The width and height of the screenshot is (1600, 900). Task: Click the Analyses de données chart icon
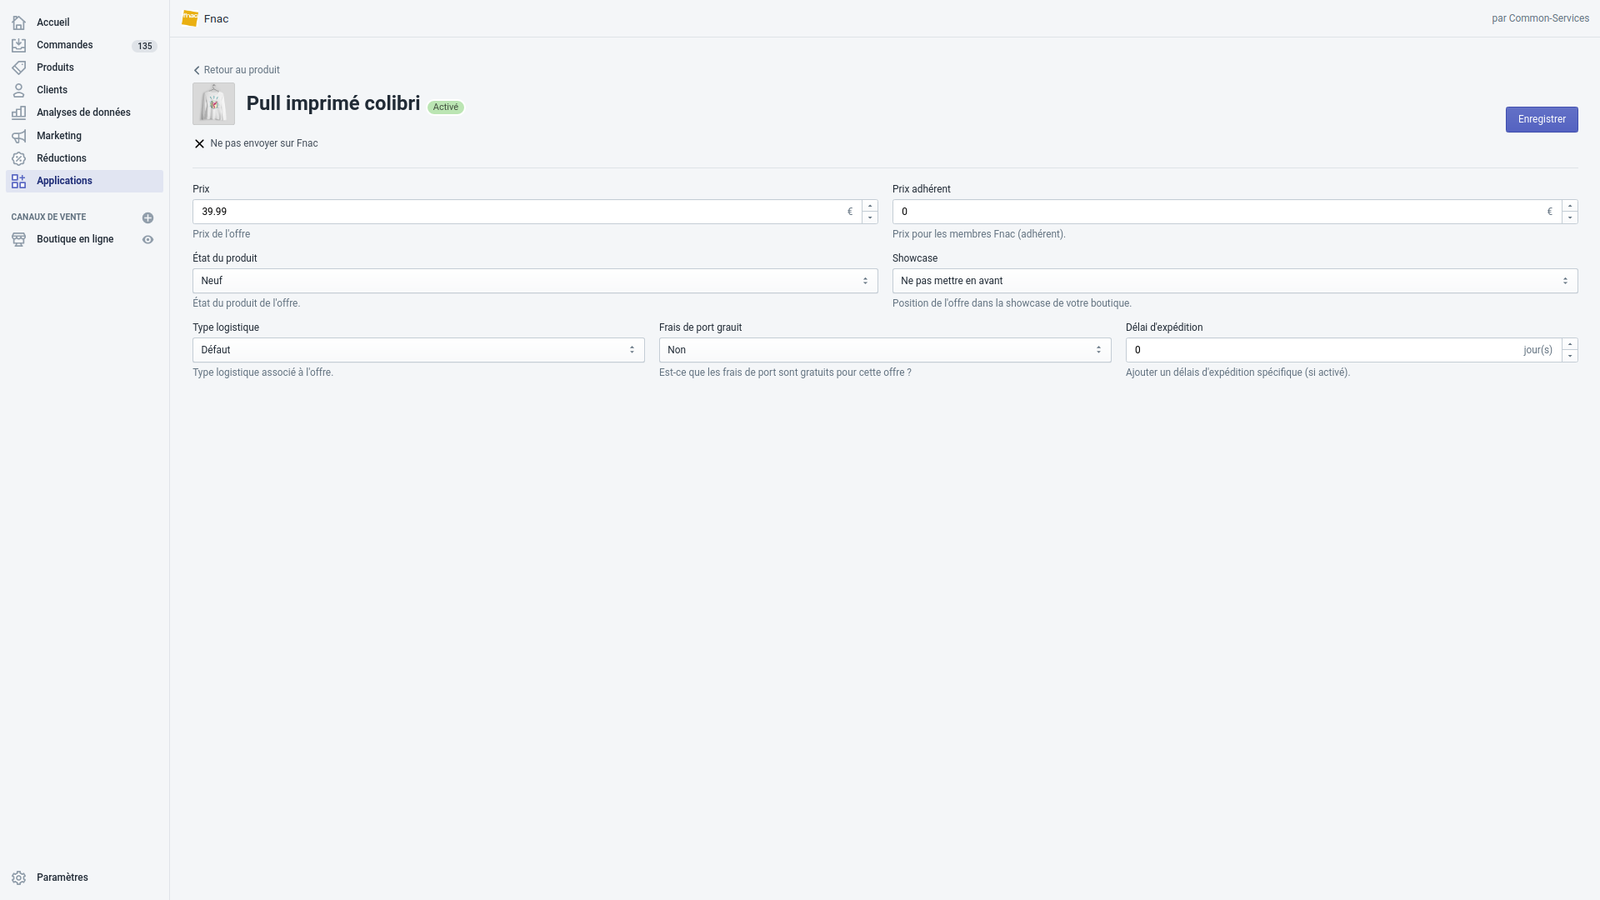19,112
